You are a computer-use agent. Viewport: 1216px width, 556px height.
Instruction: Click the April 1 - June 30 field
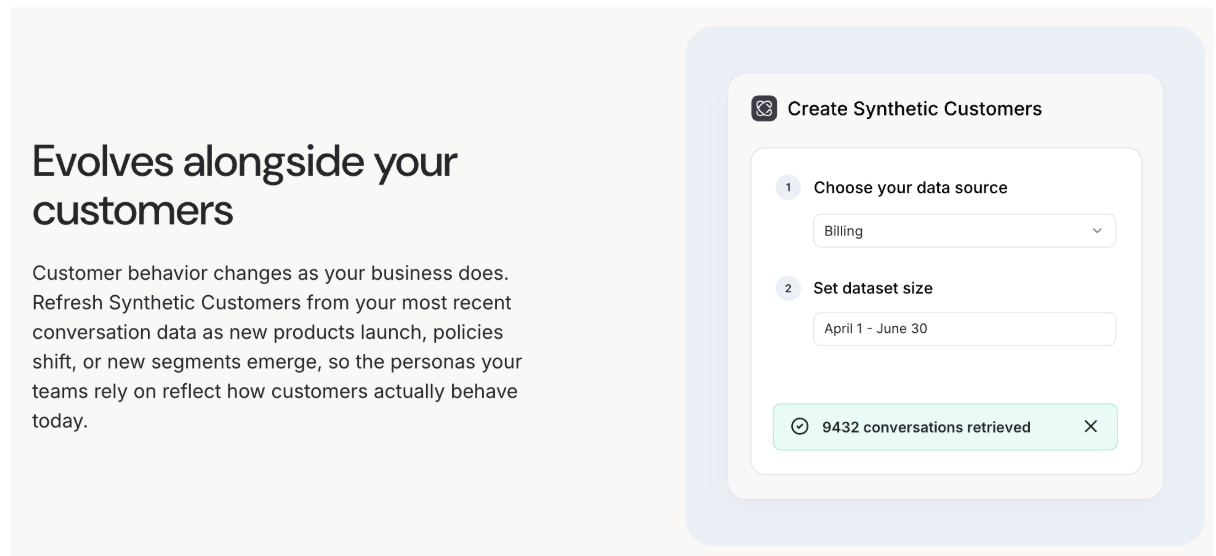pos(964,329)
